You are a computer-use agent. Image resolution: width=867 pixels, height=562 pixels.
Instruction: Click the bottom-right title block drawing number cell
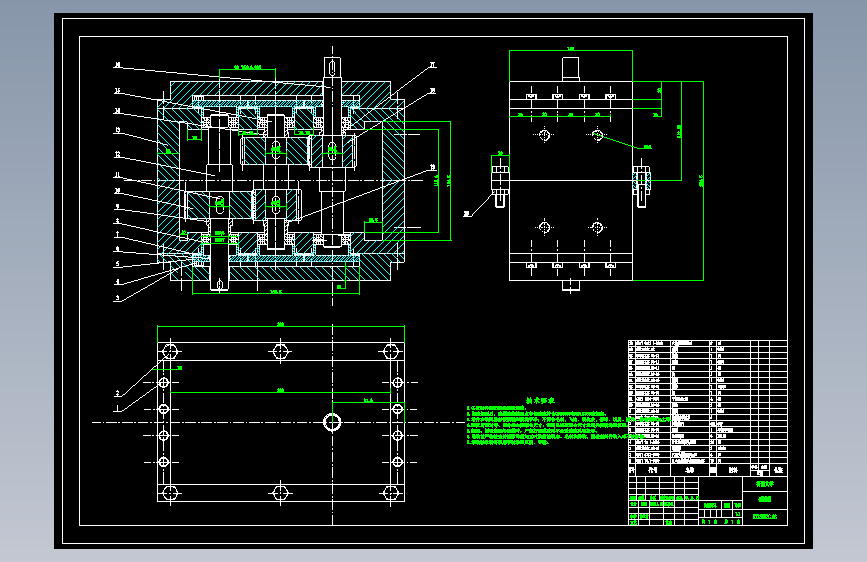pyautogui.click(x=765, y=517)
